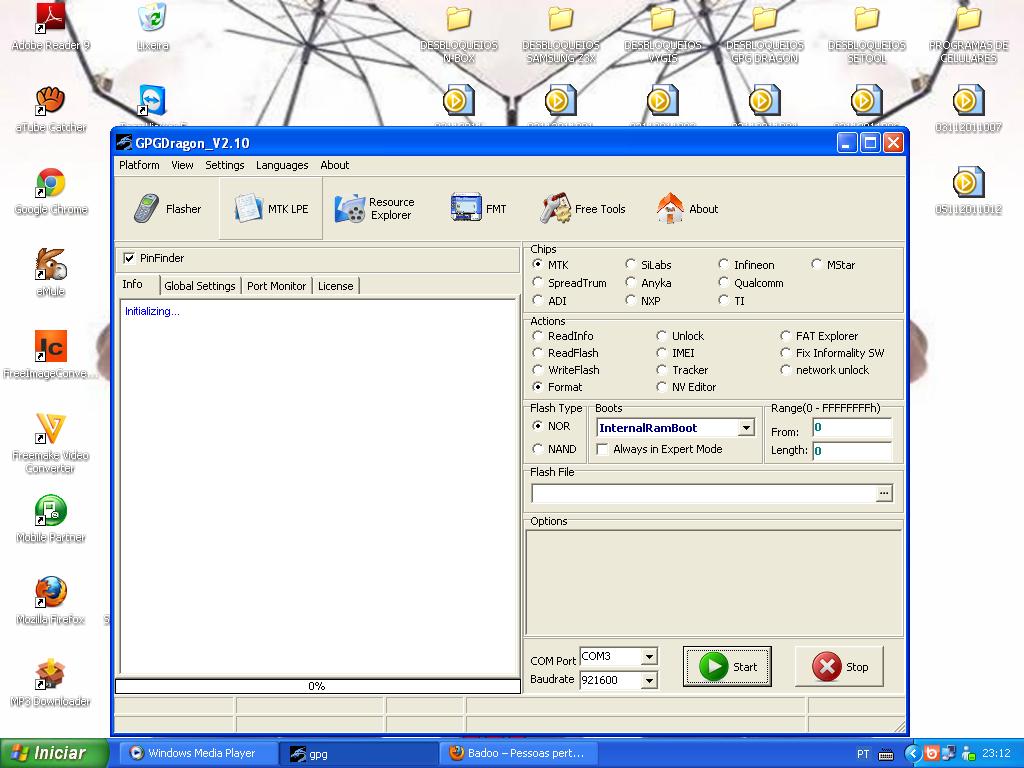Uncheck the PinFinder checkbox
Screen dimensions: 1024x768
click(129, 258)
